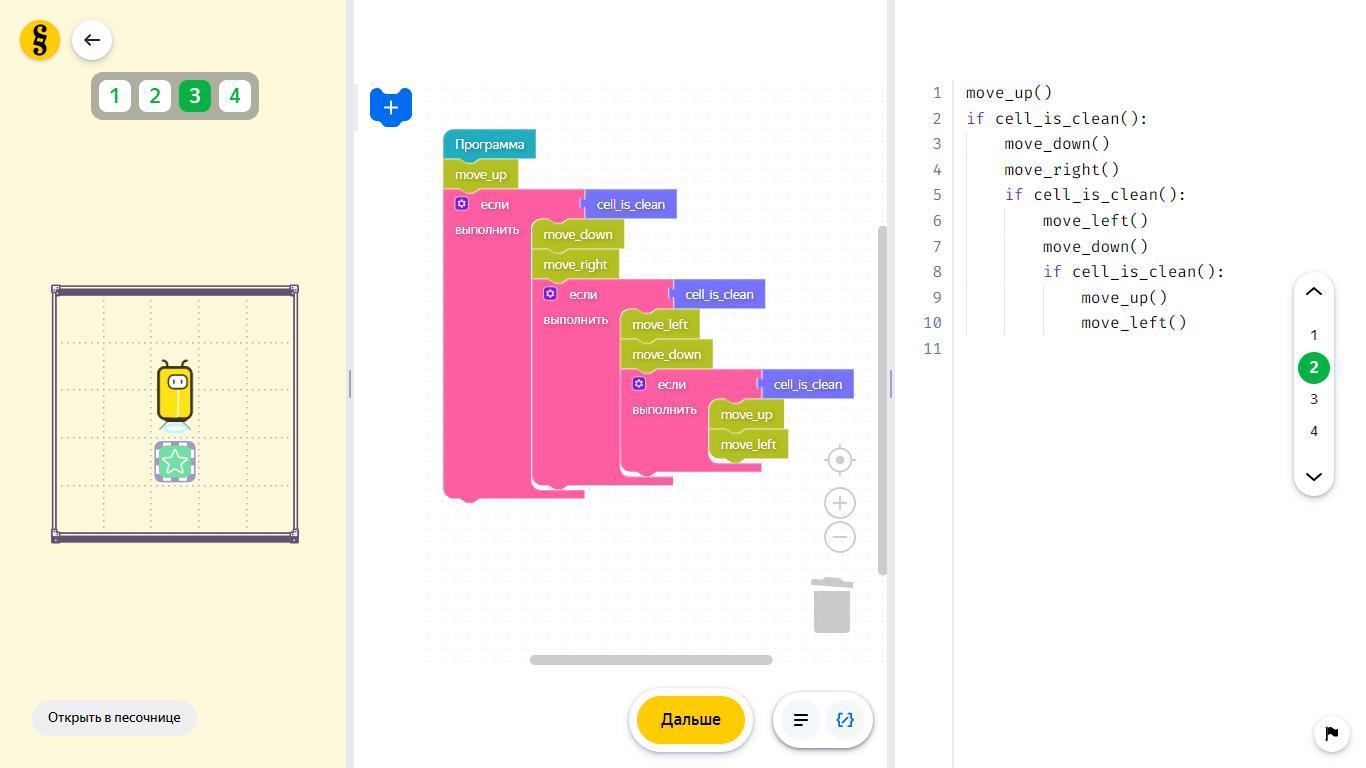The image size is (1366, 768).
Task: Click code line 'move_right()'
Action: click(1062, 170)
